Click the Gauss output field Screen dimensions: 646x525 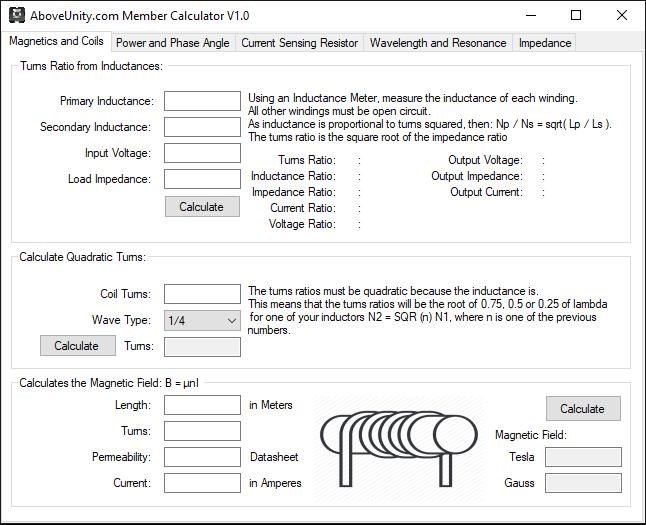click(x=583, y=483)
